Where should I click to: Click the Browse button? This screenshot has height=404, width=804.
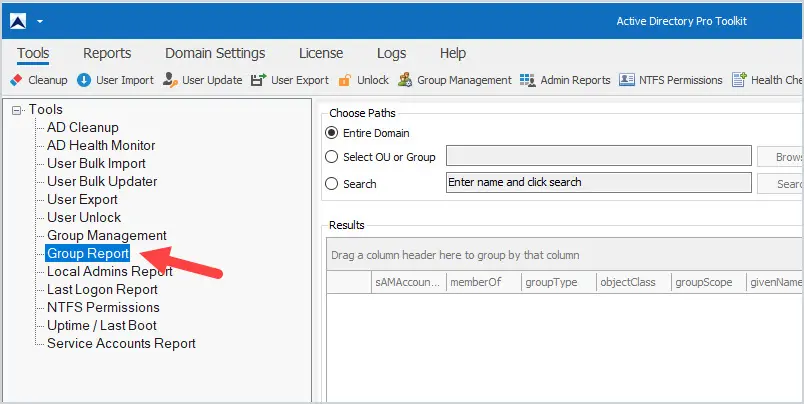(x=780, y=157)
